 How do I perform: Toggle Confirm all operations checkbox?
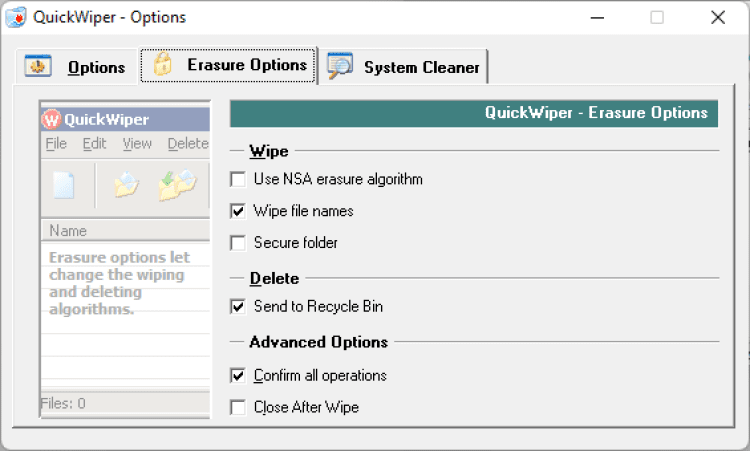(238, 376)
